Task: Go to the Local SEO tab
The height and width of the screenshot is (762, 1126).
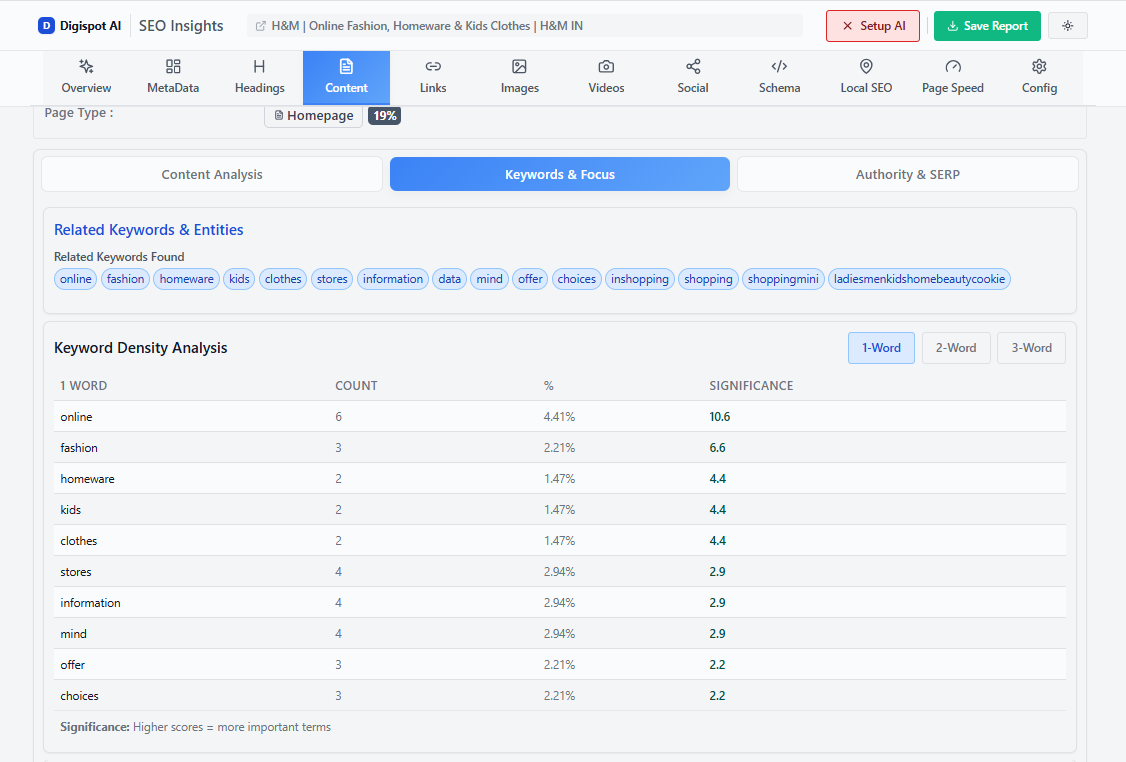Action: coord(866,78)
